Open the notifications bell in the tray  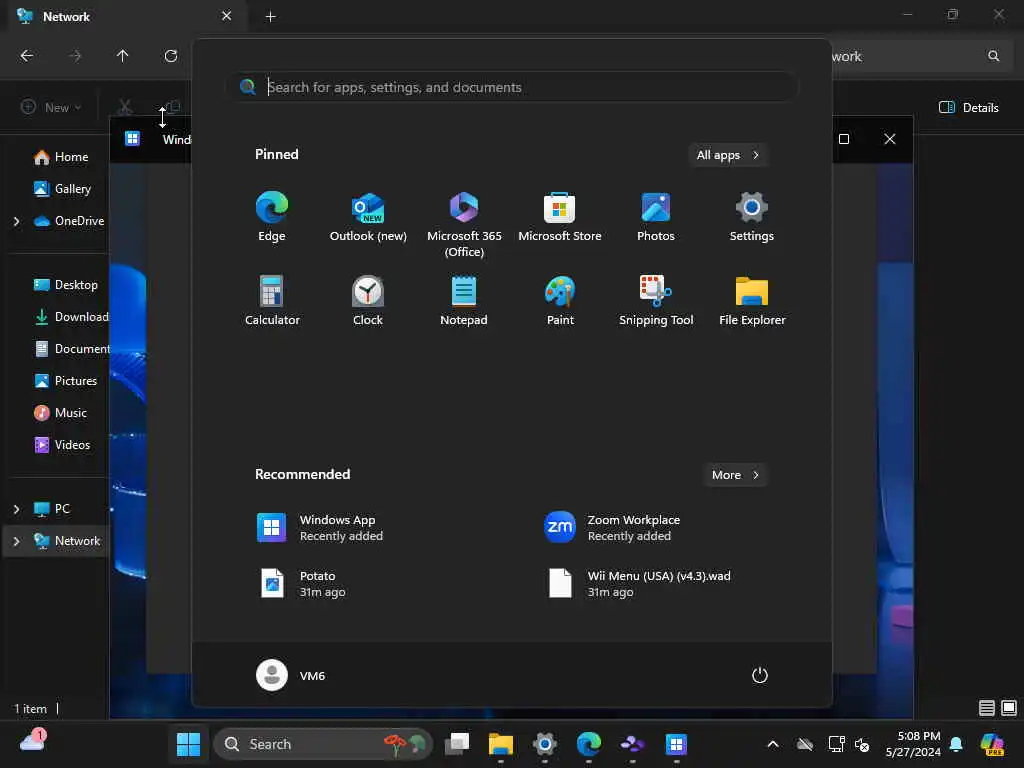[x=956, y=744]
